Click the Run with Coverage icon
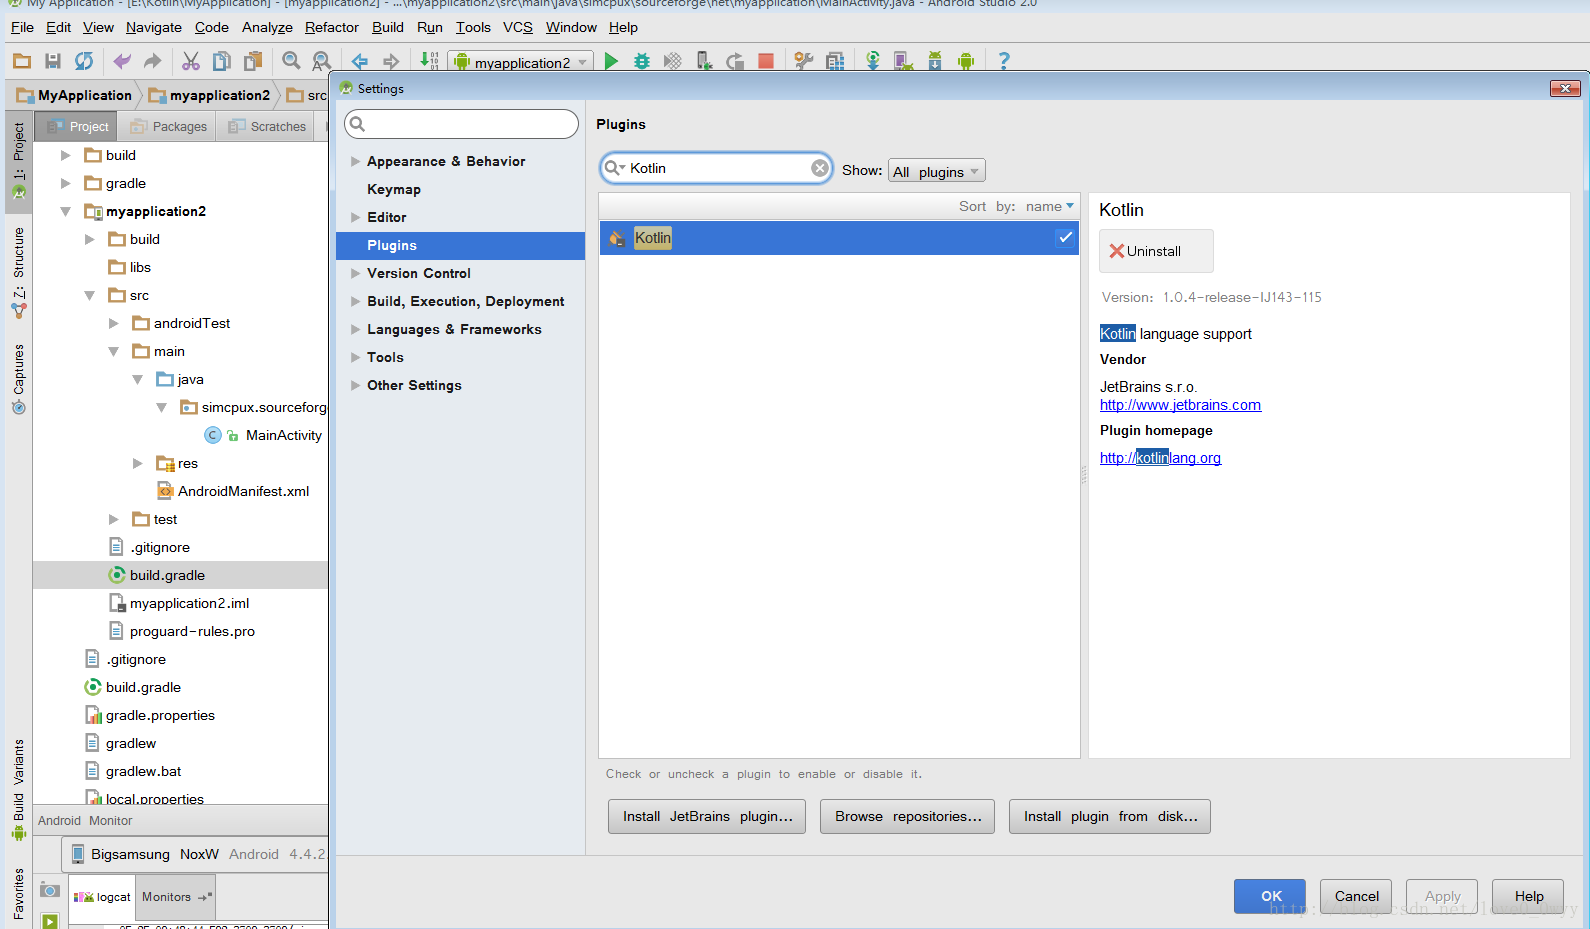 (673, 62)
